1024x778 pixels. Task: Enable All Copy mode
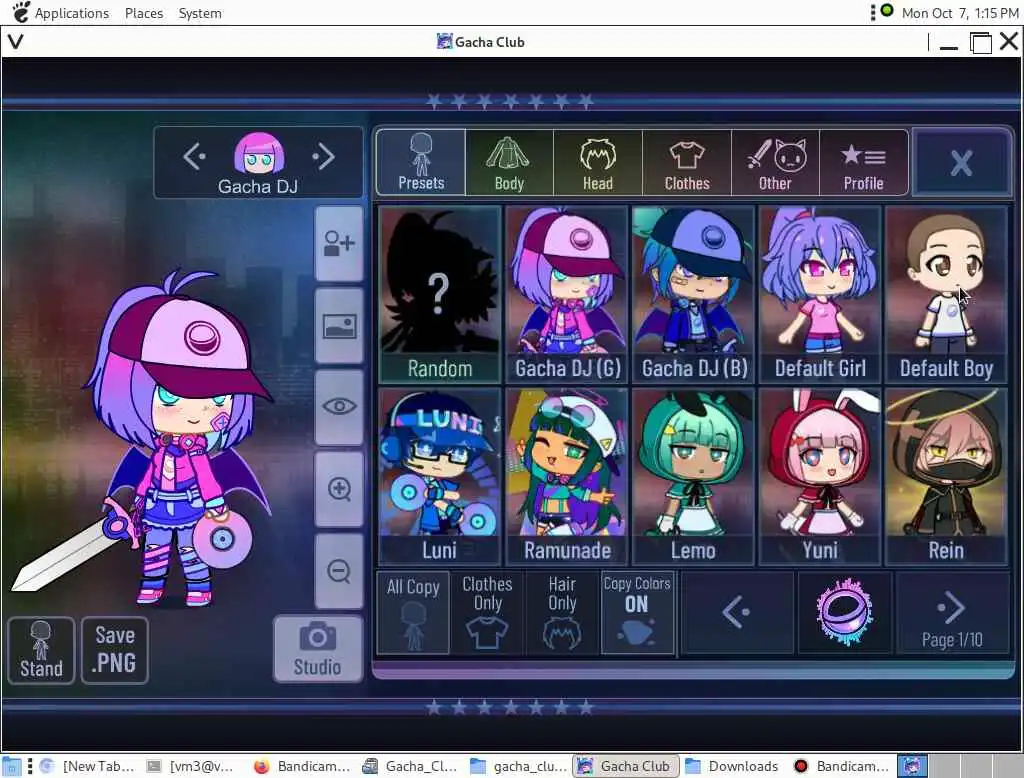click(413, 613)
